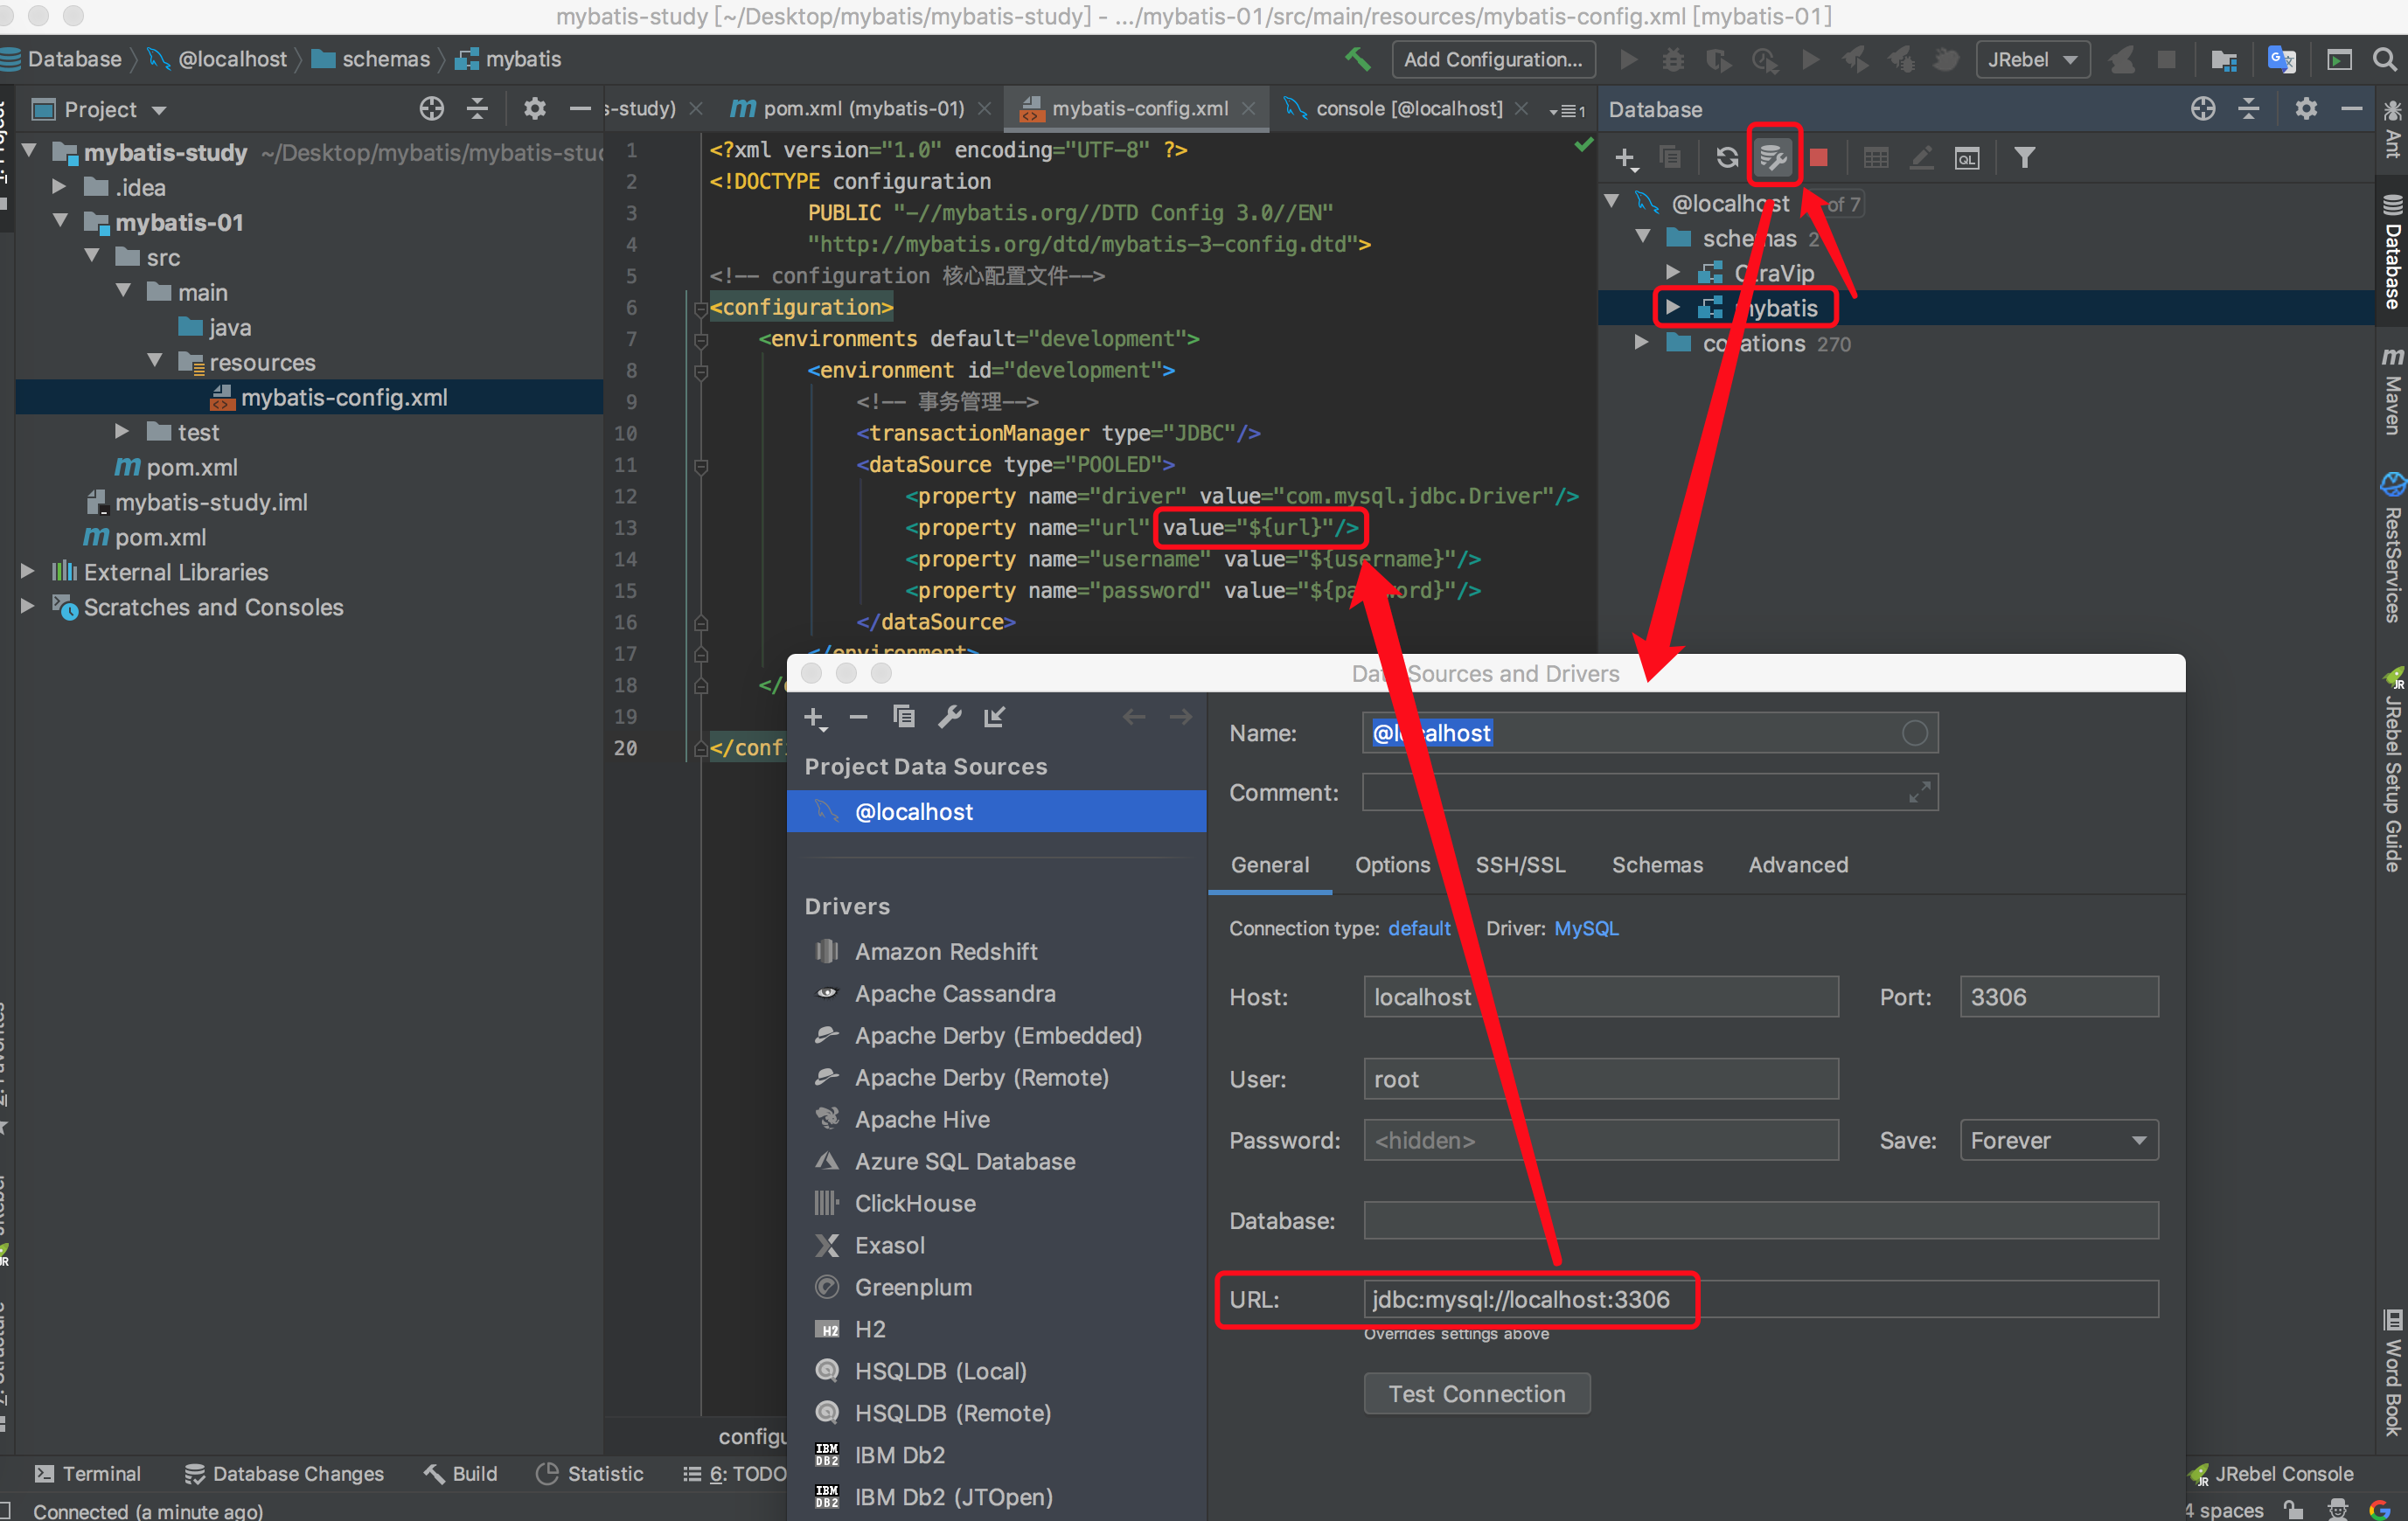The width and height of the screenshot is (2408, 1521).
Task: Collapse the mybatis-01 module folder
Action: click(61, 221)
